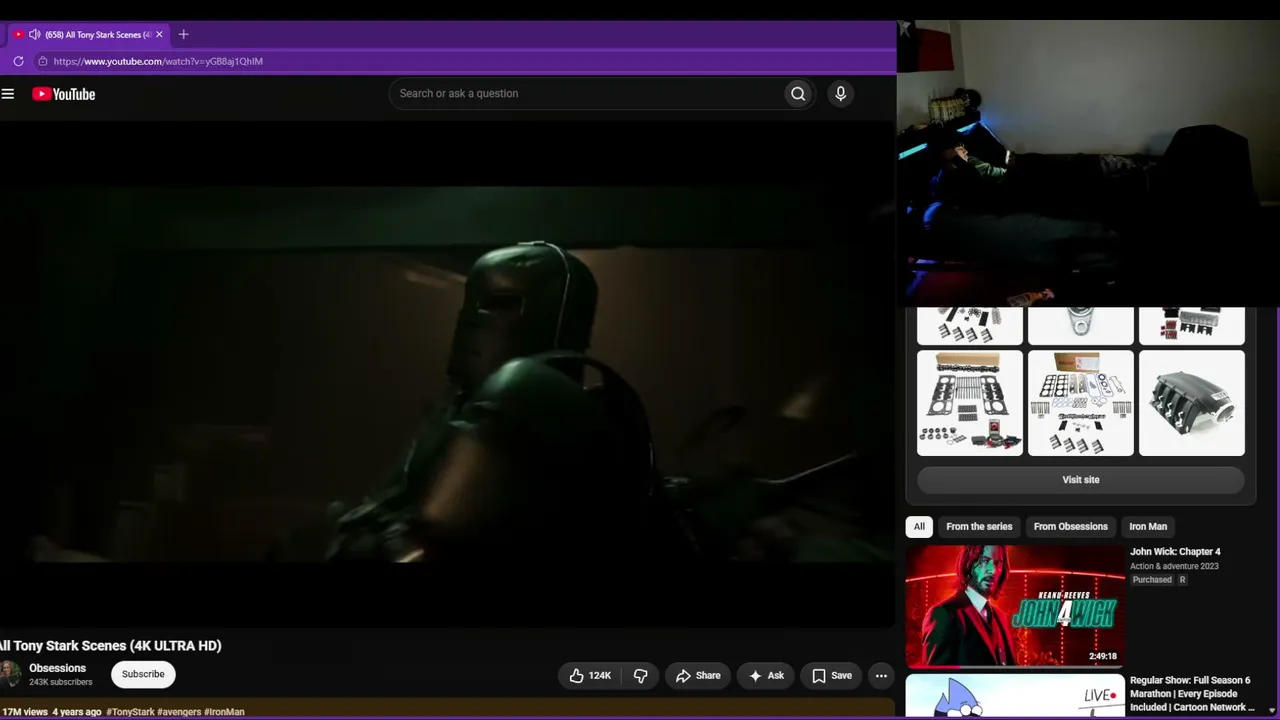1280x720 pixels.
Task: Open the #IronMan hashtag link
Action: (224, 712)
